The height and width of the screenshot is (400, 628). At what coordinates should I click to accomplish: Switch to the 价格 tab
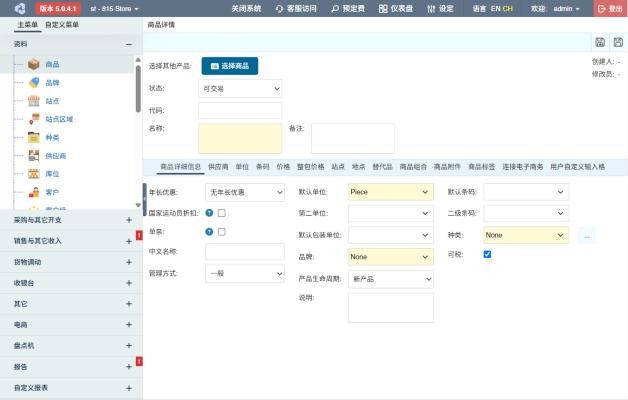point(283,167)
